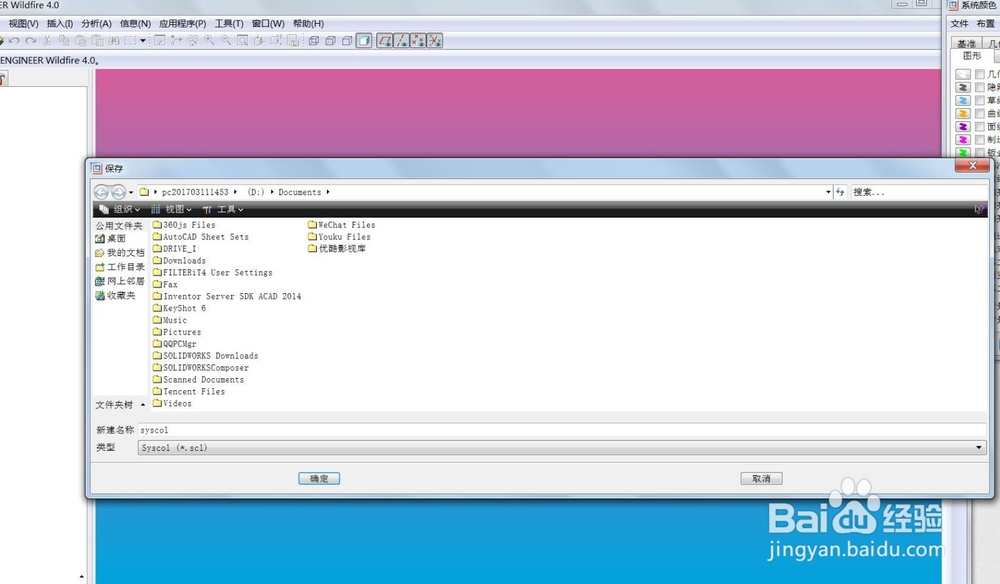
Task: Click the light blue color swatch
Action: click(963, 101)
